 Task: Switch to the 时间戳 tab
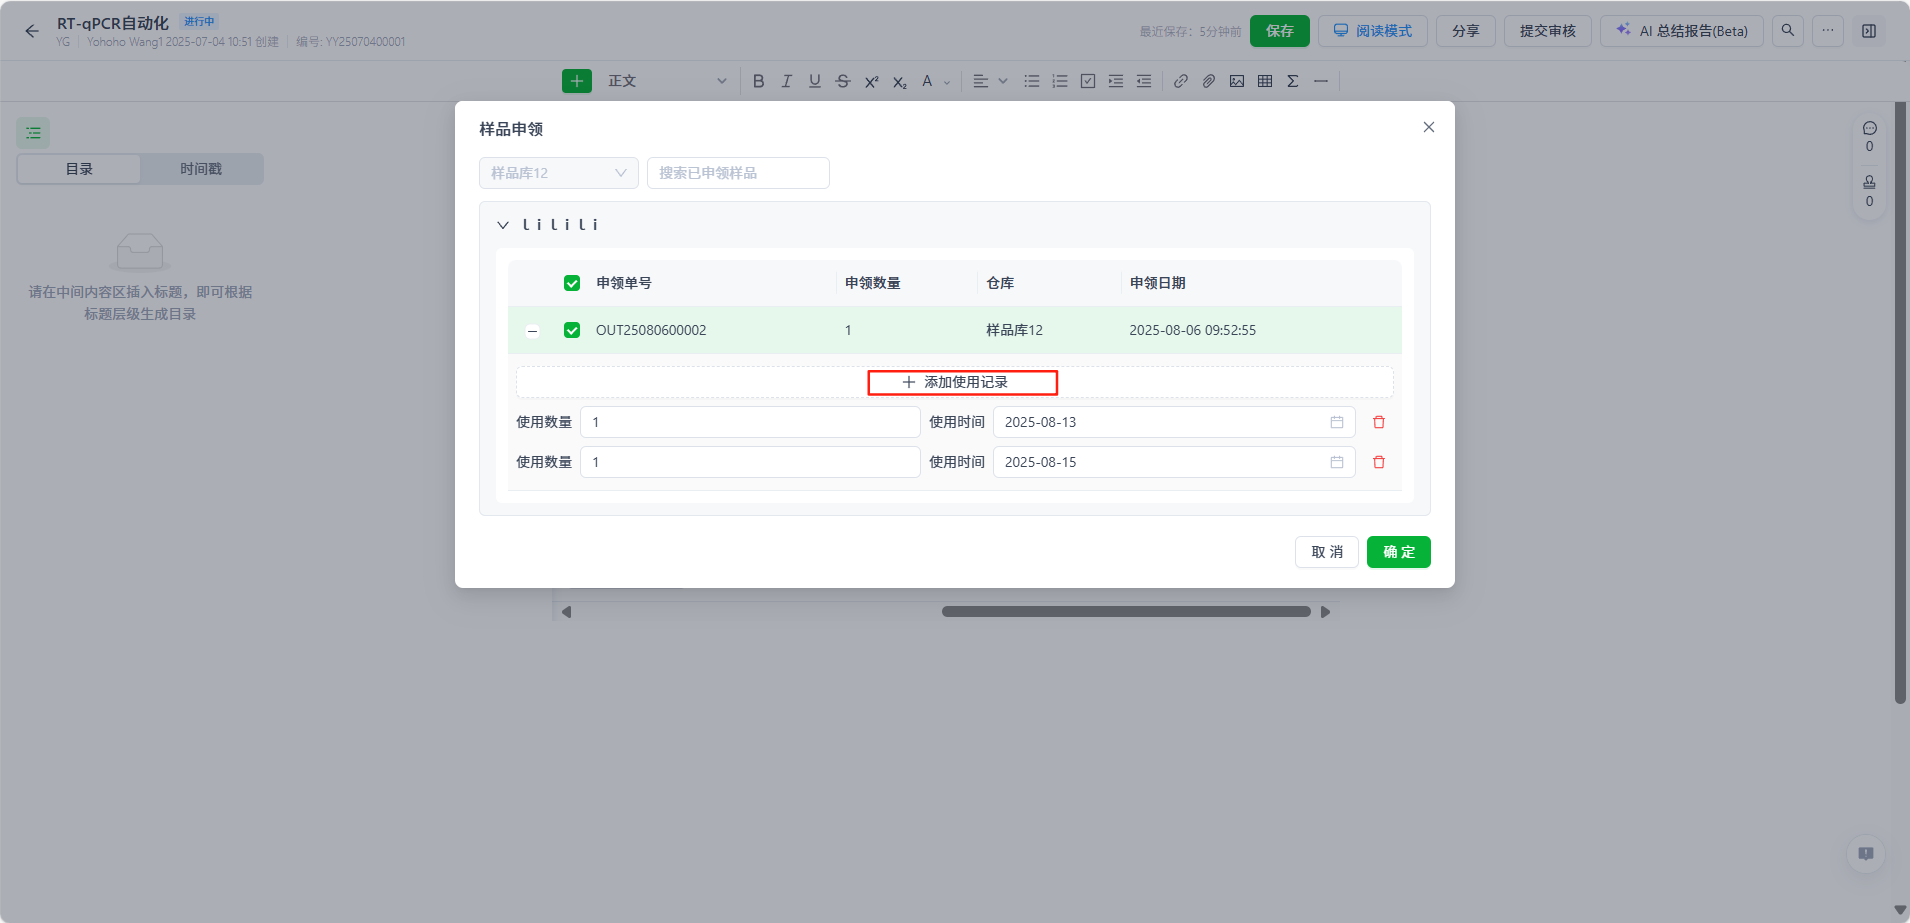pyautogui.click(x=201, y=169)
